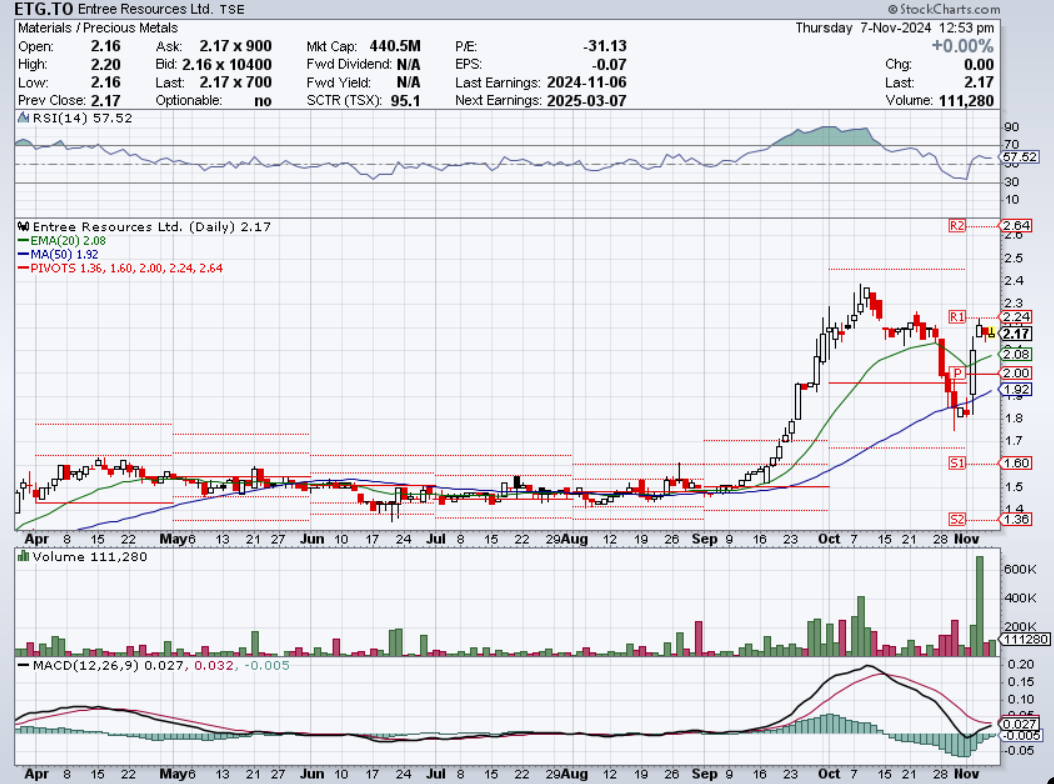The image size is (1054, 784).
Task: Click the Last Earnings date 2024-11-06
Action: (x=587, y=83)
